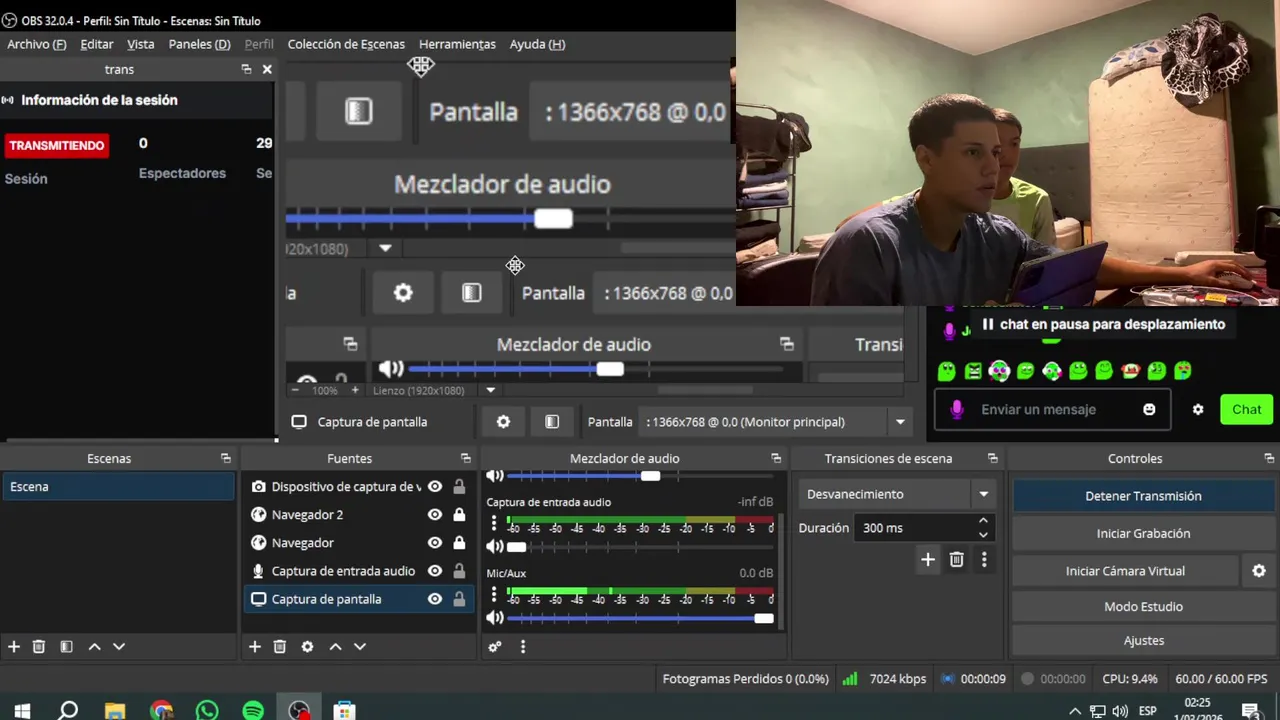Float the trans dock panel
Viewport: 1280px width, 720px height.
point(246,69)
